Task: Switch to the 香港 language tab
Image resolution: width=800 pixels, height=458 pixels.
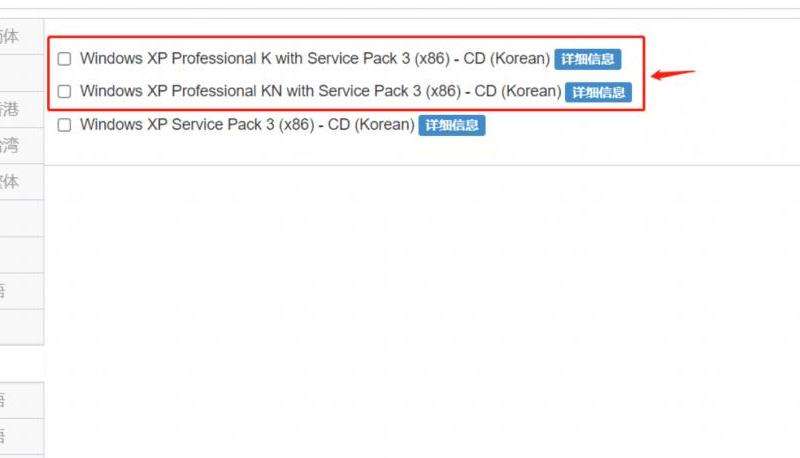Action: [21, 110]
